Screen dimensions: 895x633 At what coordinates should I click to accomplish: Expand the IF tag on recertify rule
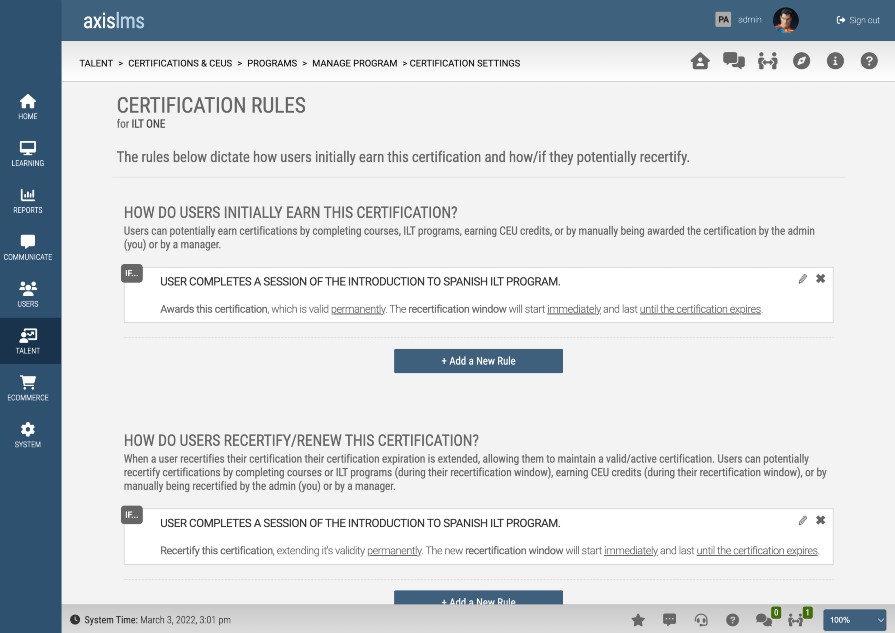click(132, 515)
